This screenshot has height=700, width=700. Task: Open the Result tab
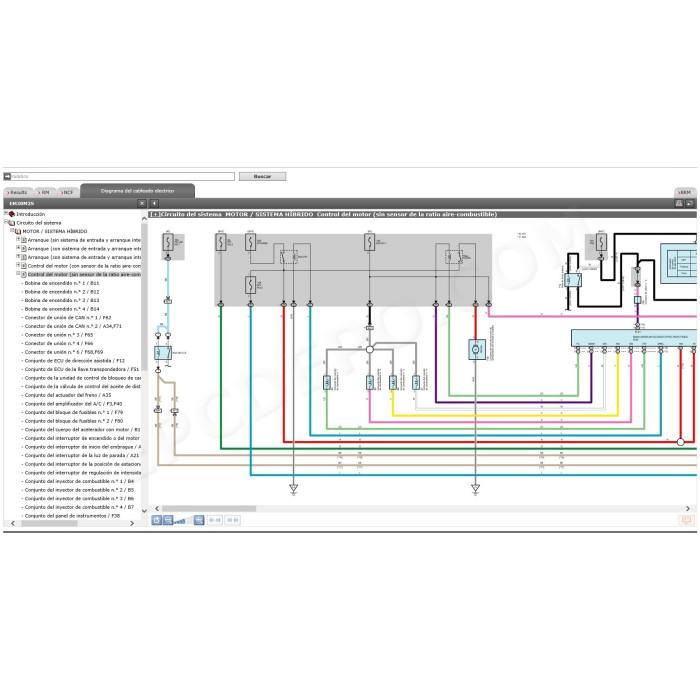[x=17, y=192]
